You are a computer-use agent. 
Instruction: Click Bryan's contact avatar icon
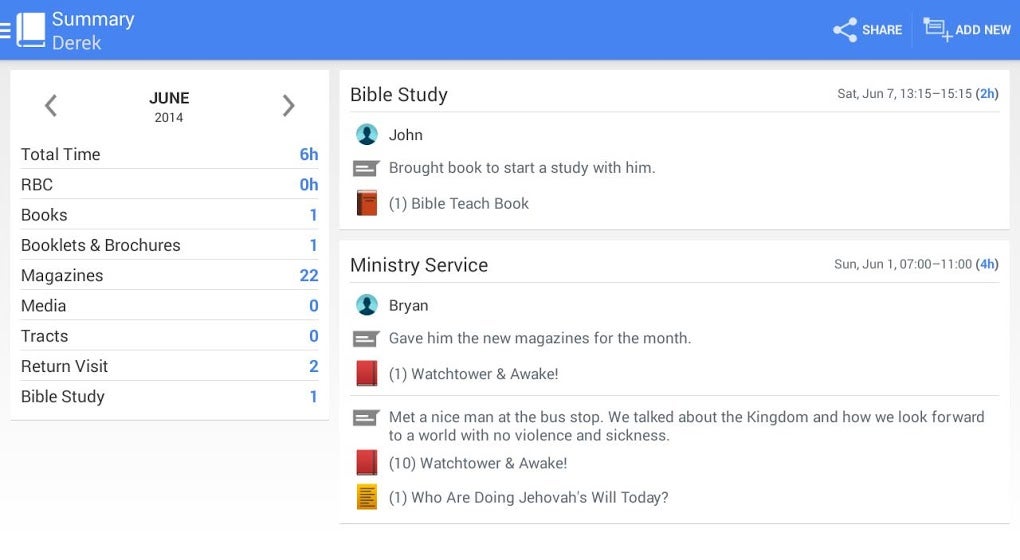367,305
